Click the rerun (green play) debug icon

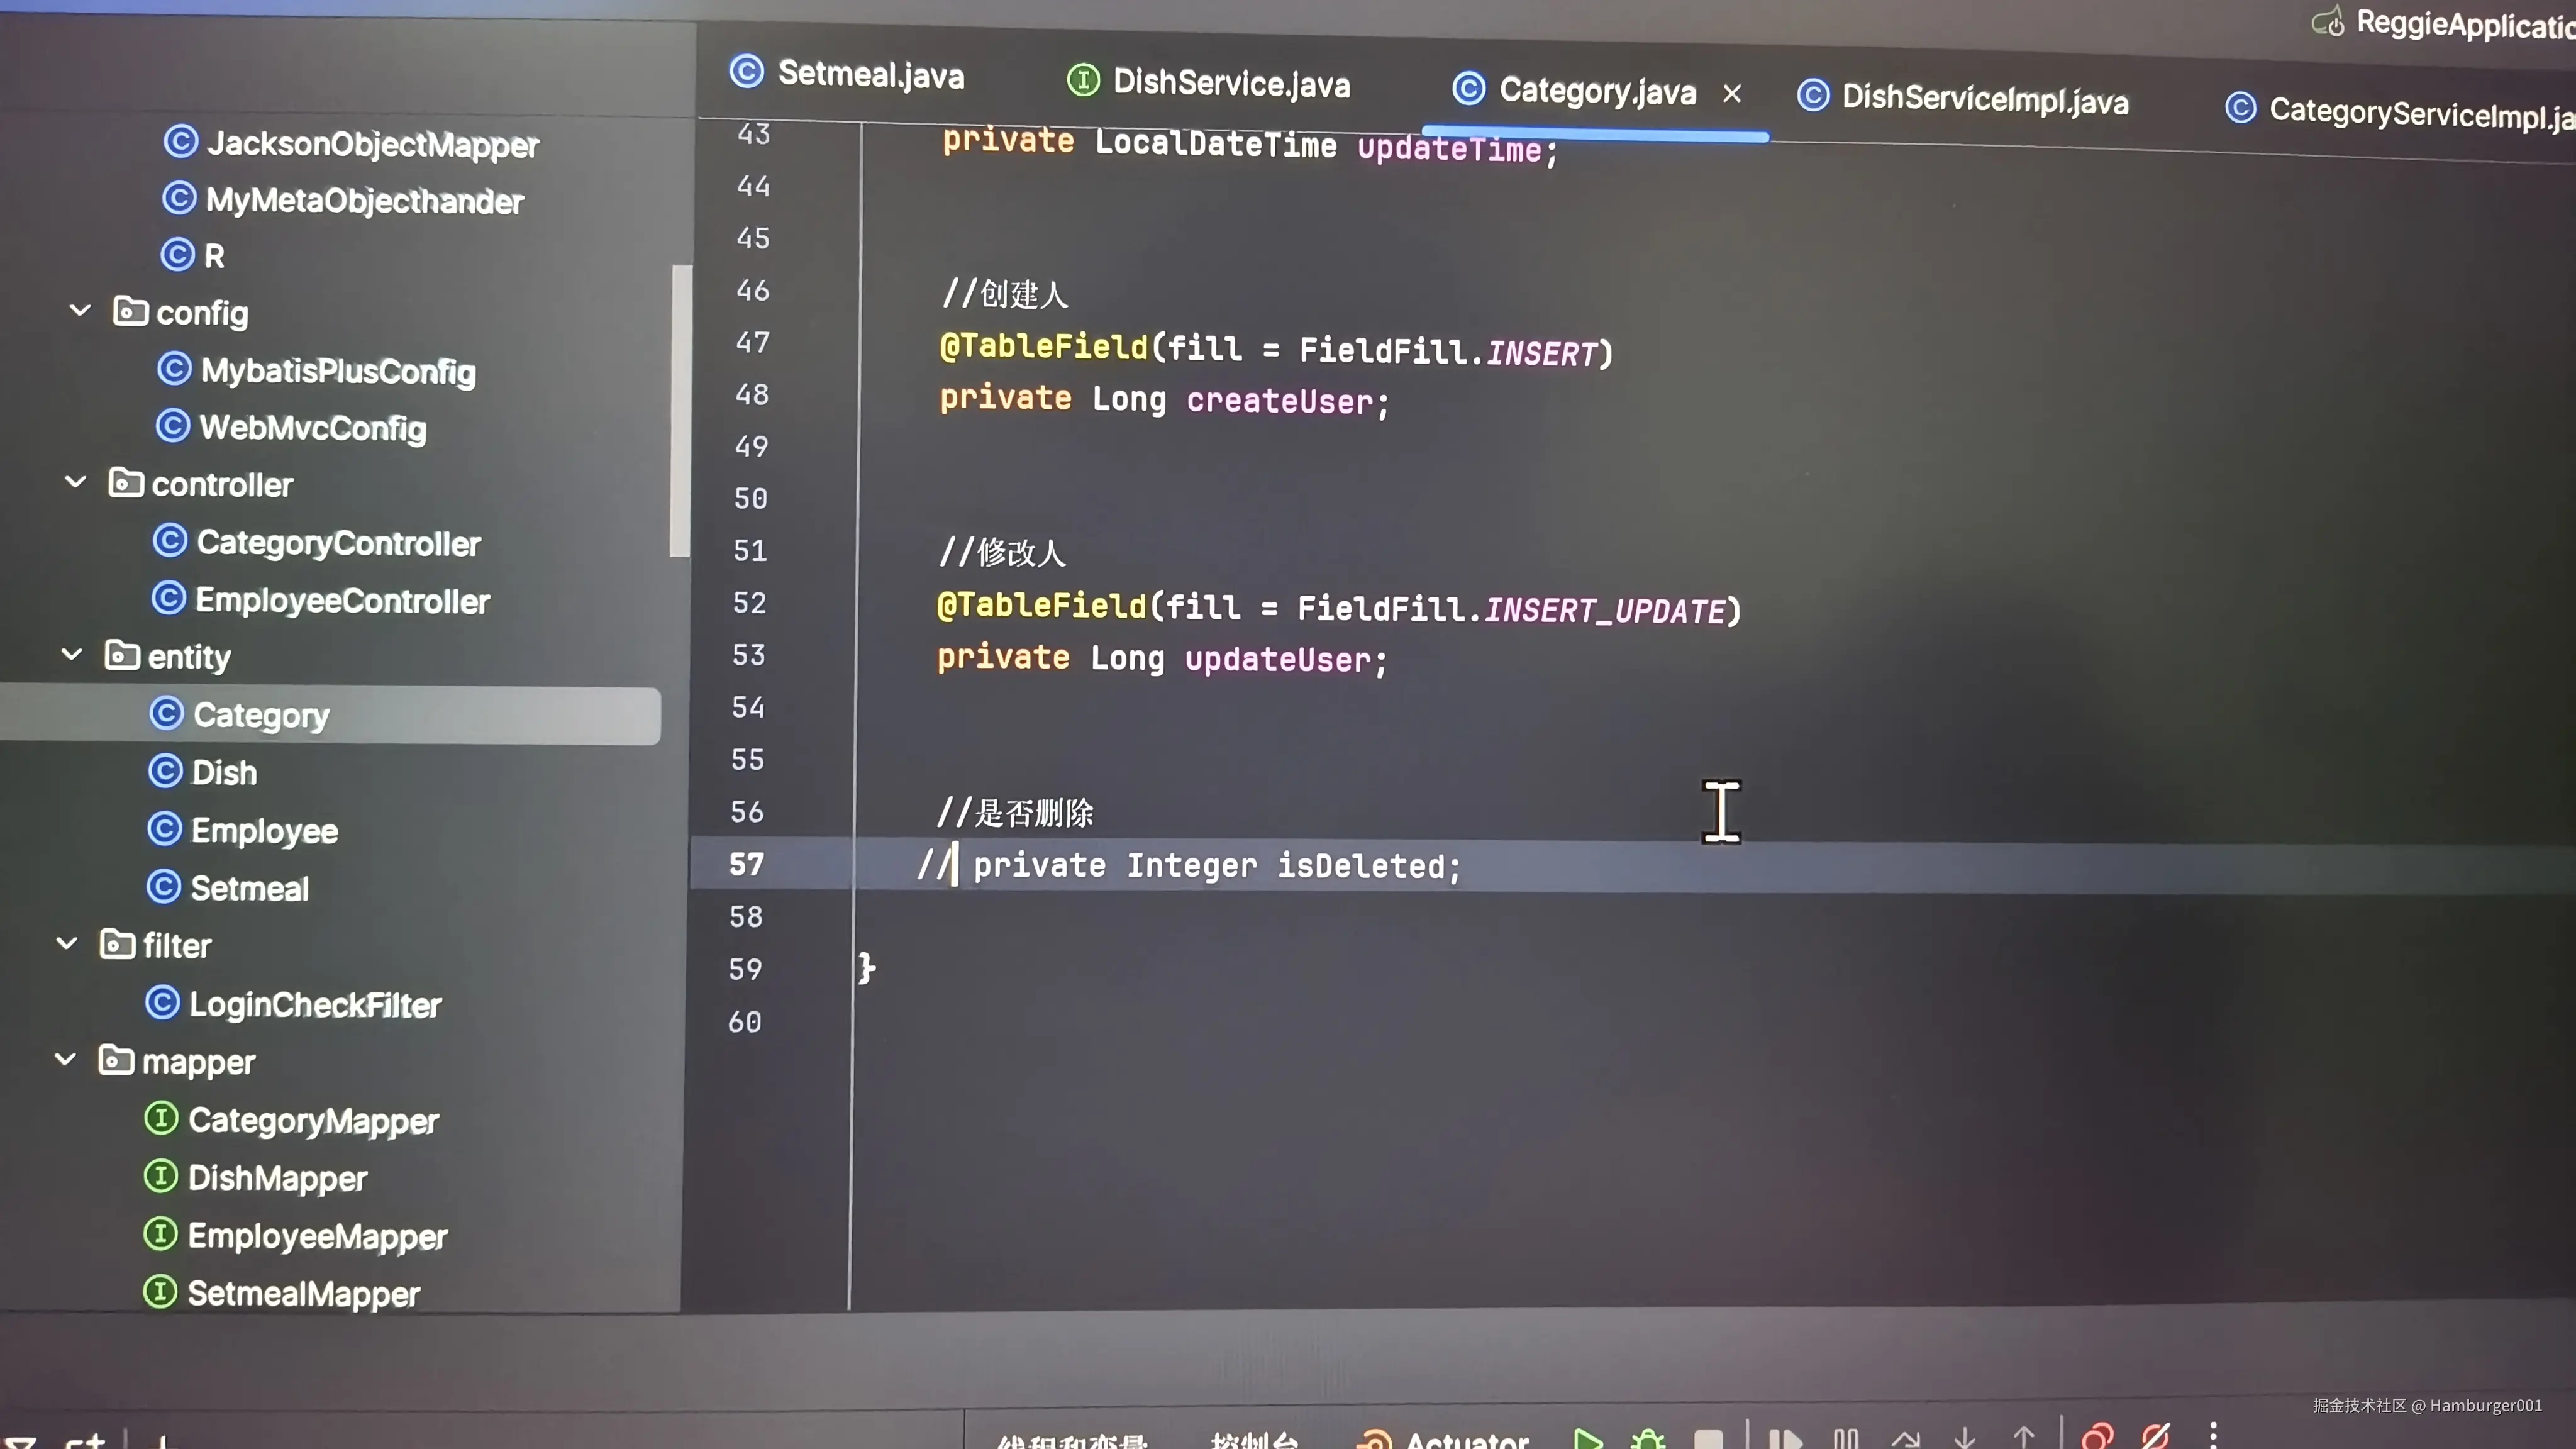point(1588,1439)
